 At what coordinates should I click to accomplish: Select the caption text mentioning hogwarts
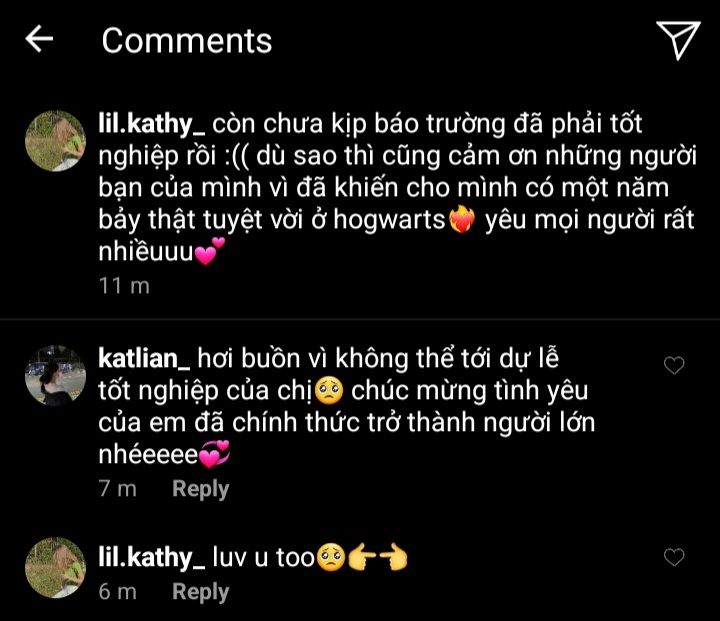pyautogui.click(x=397, y=187)
